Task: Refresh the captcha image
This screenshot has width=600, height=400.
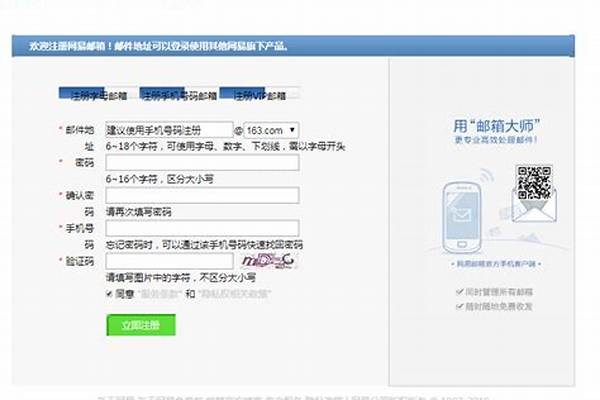Action: [268, 261]
